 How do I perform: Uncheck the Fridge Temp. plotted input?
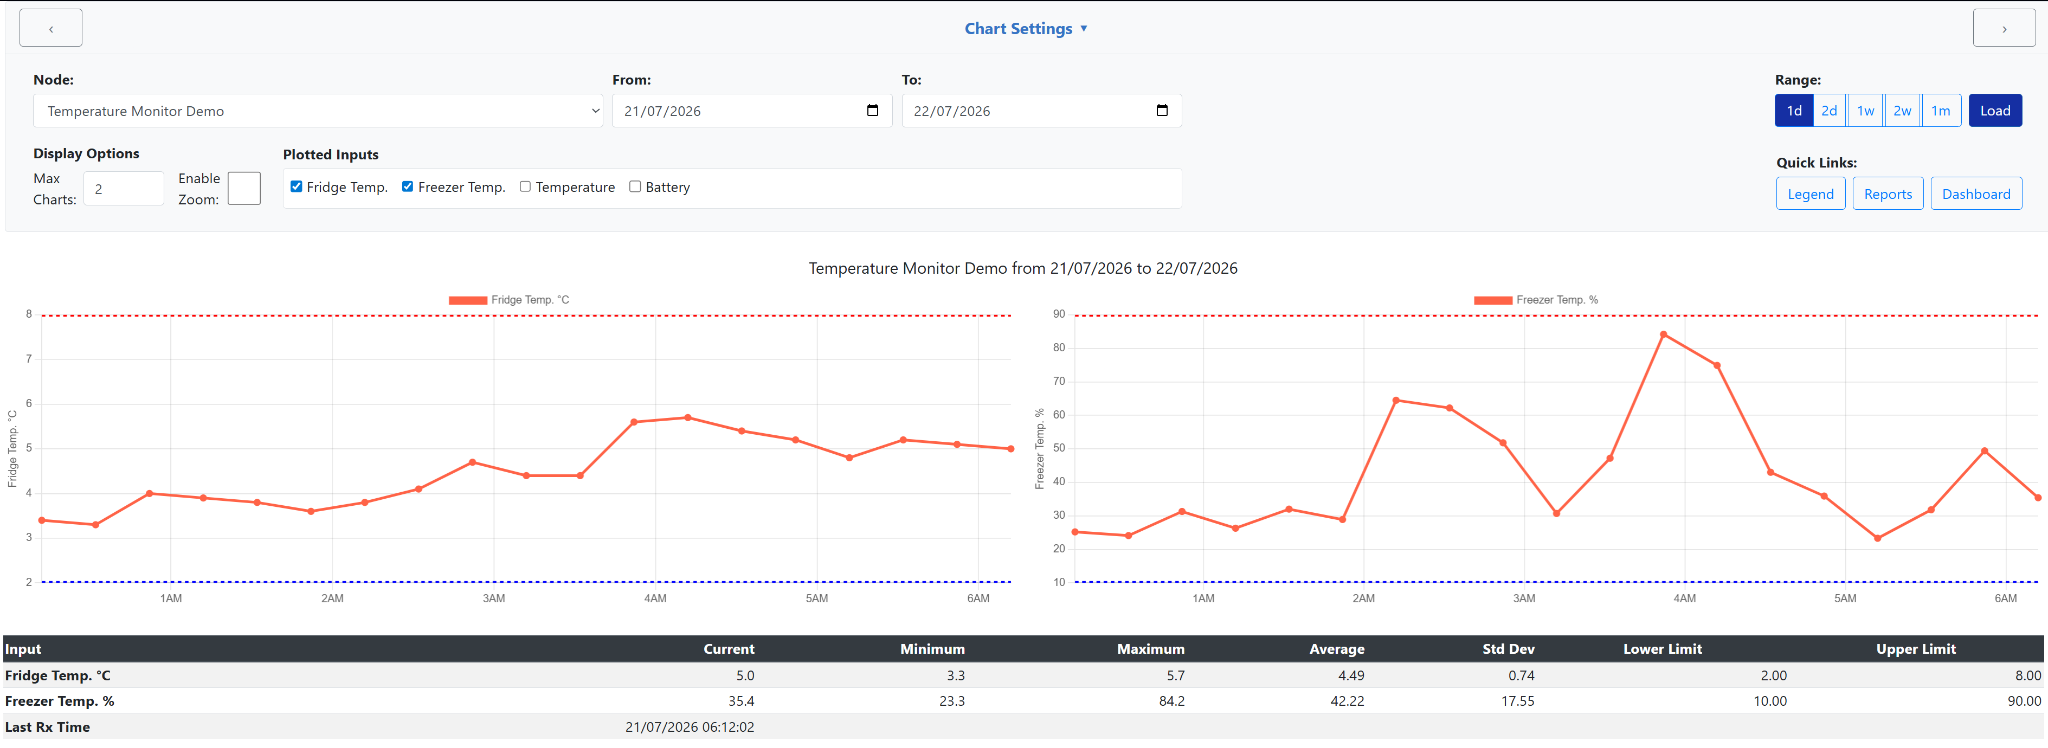(x=296, y=186)
